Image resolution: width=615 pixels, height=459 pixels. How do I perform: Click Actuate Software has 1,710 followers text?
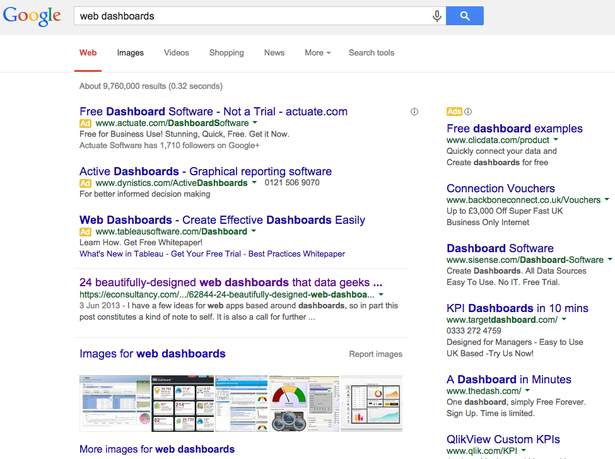[x=169, y=146]
